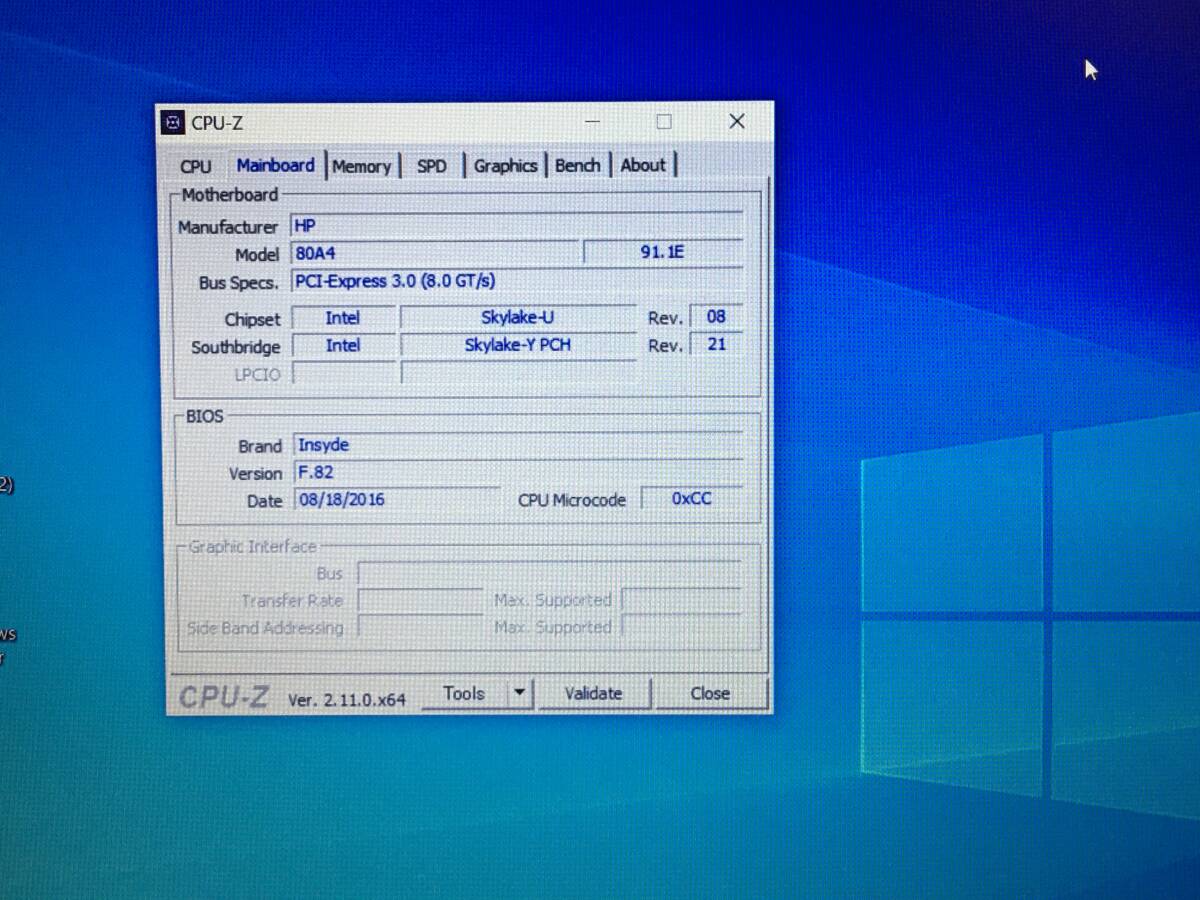Viewport: 1200px width, 900px height.
Task: Click the Bus Specs PCI-Express 3.0 field
Action: pos(517,281)
